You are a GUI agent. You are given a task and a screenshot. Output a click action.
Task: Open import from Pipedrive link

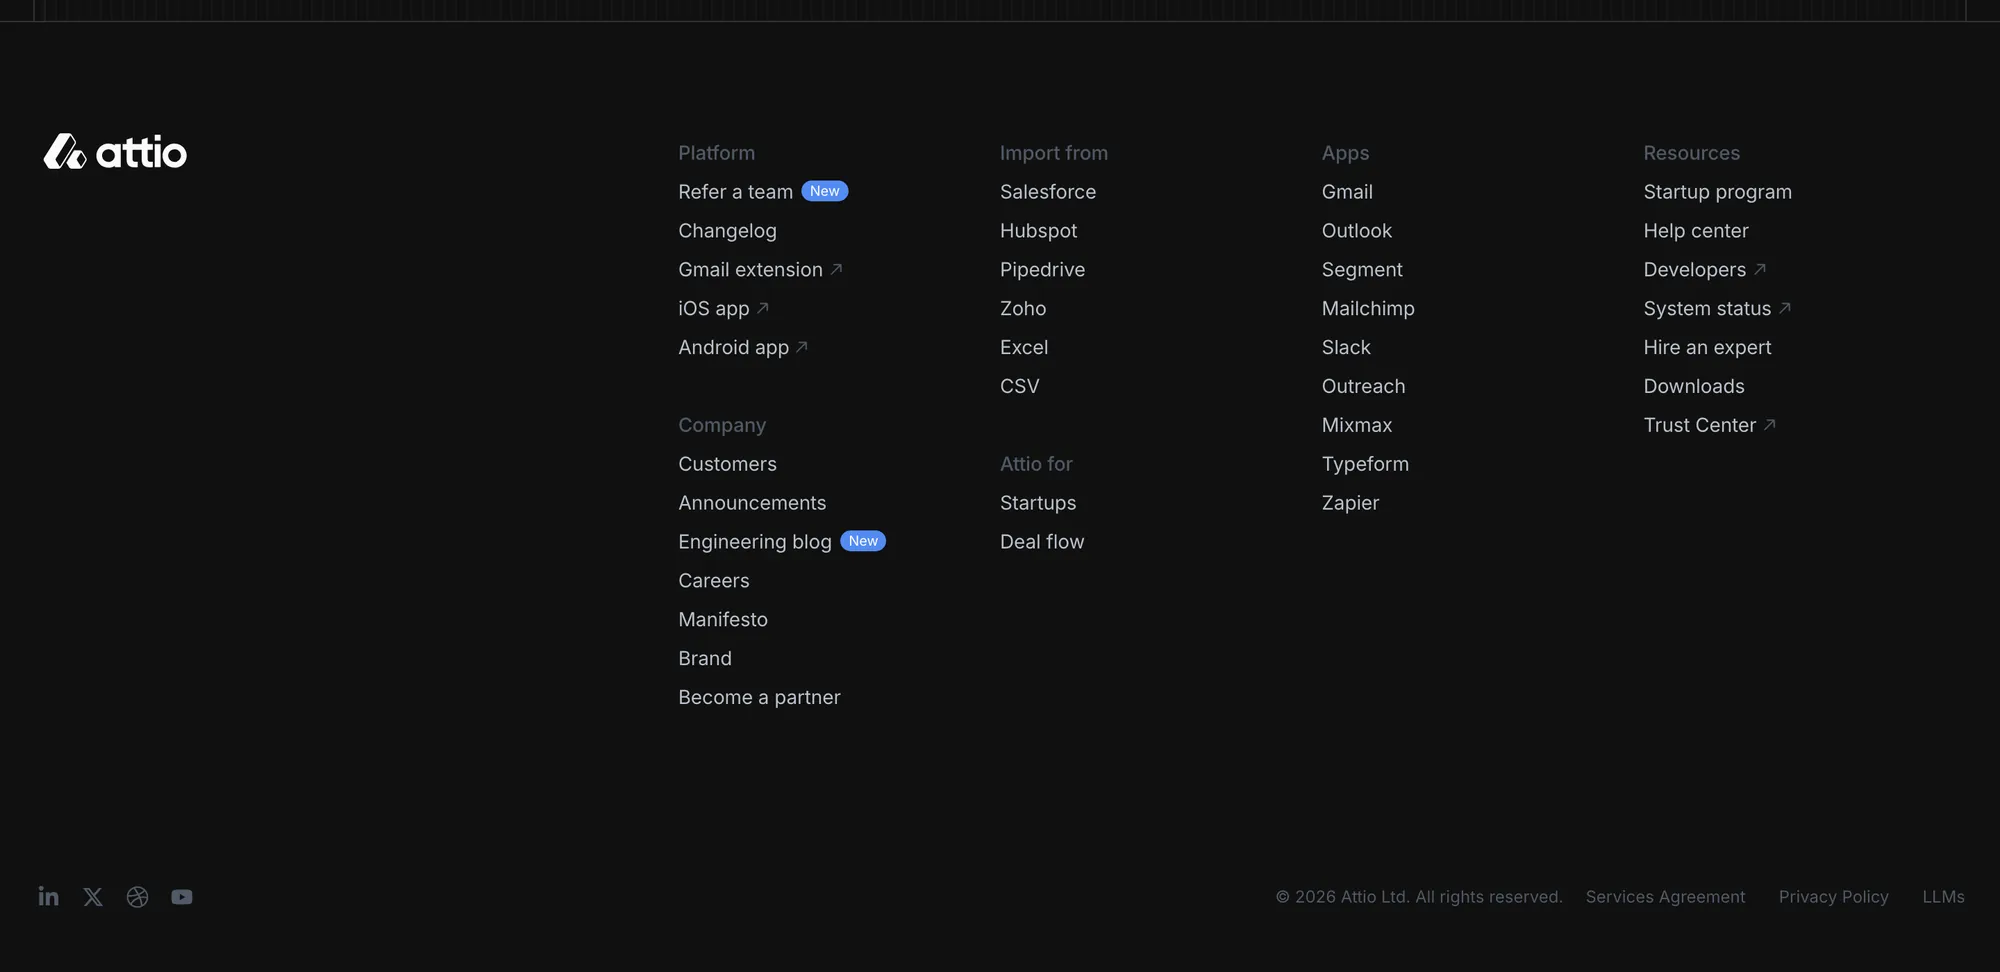pos(1042,269)
